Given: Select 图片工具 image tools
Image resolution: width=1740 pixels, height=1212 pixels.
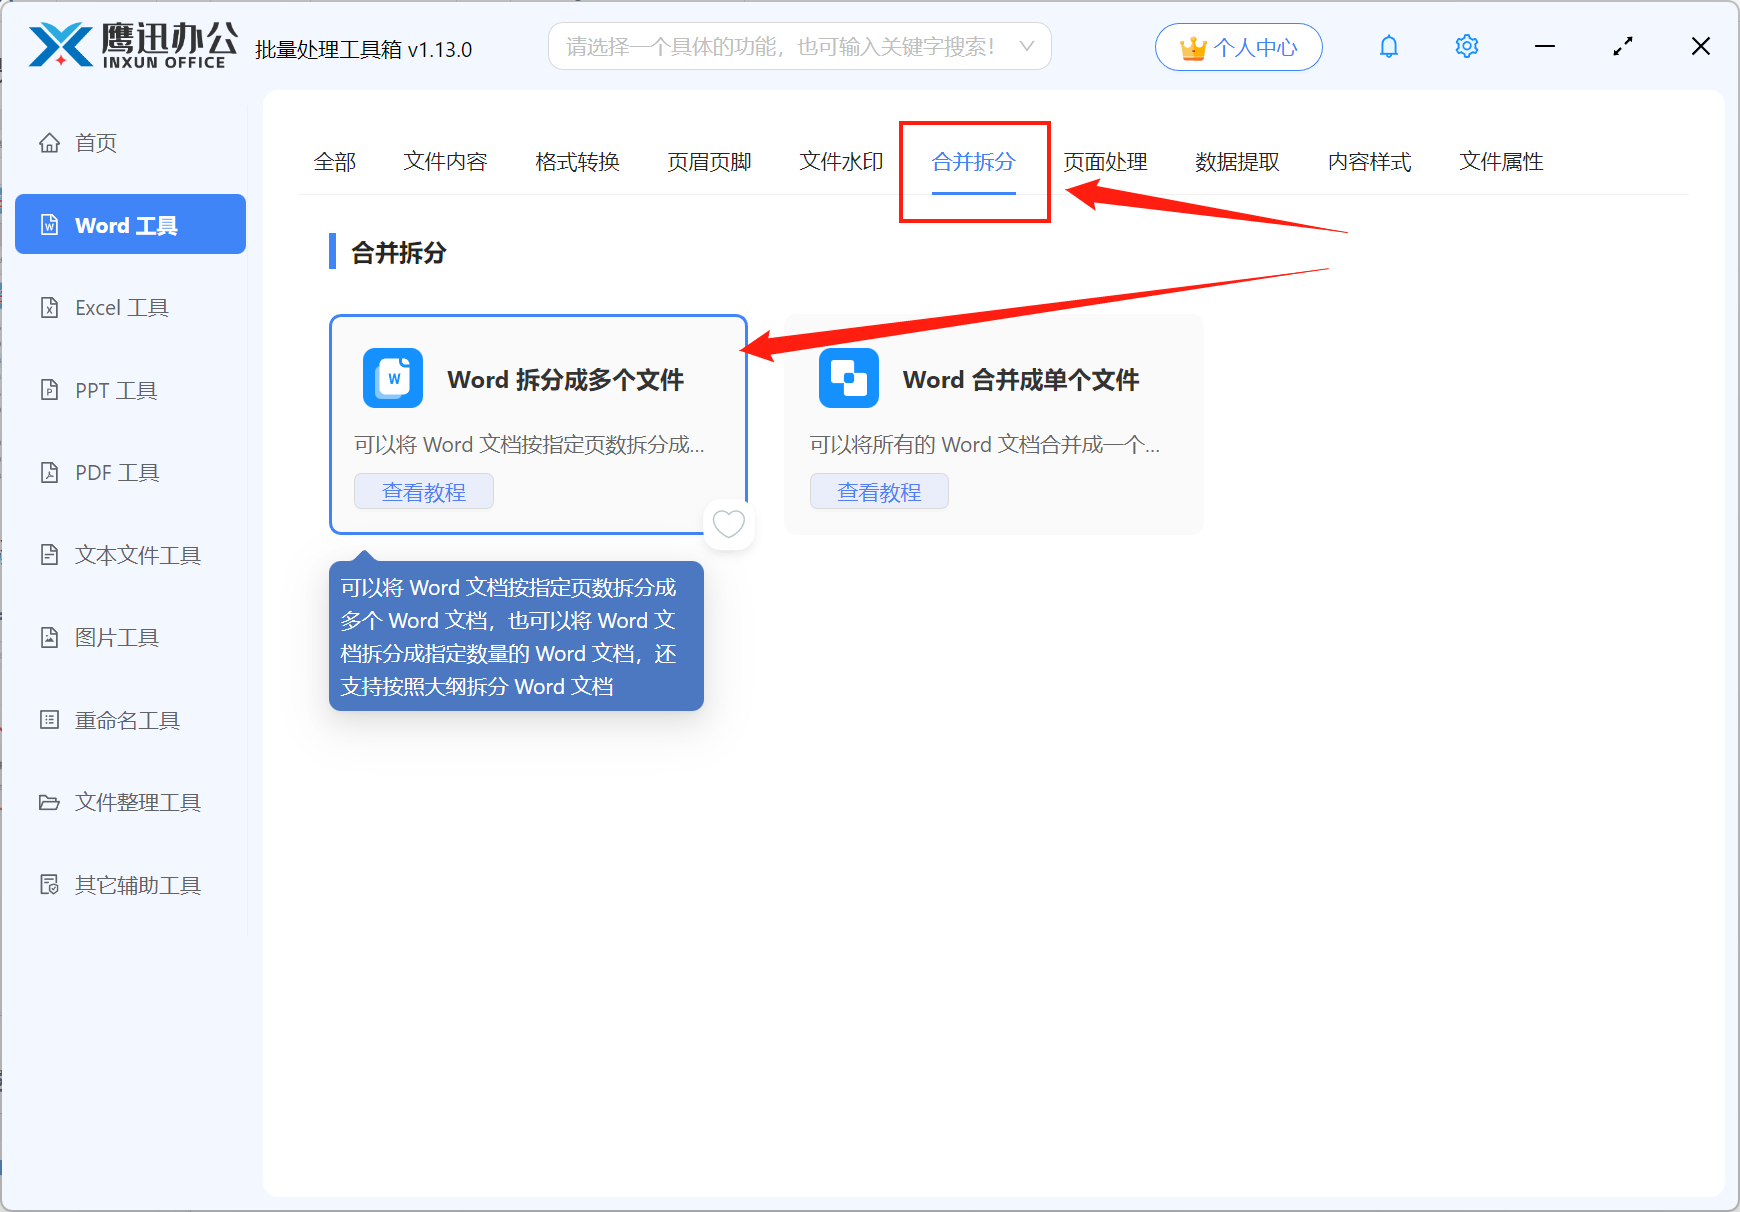Looking at the screenshot, I should click(x=116, y=637).
